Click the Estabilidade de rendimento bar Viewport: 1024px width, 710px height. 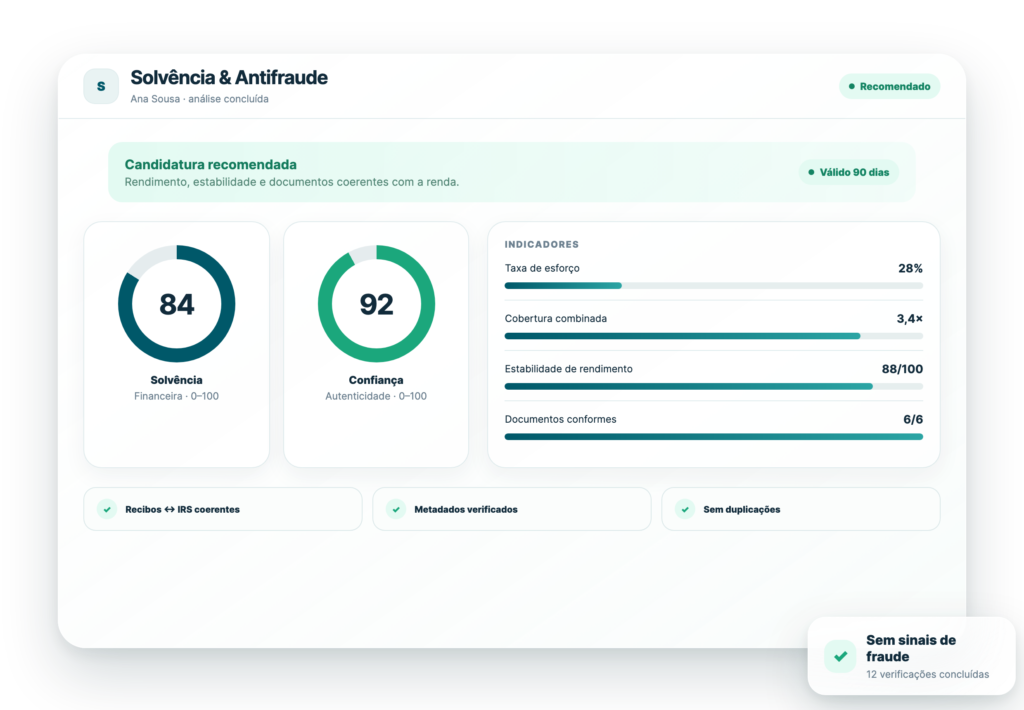point(714,386)
